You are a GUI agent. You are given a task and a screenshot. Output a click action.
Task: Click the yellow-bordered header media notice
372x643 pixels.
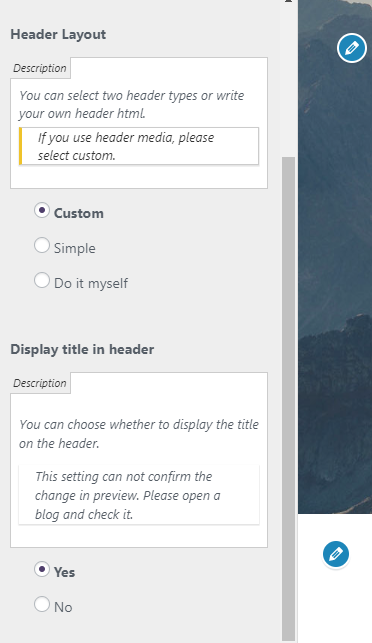pyautogui.click(x=139, y=146)
